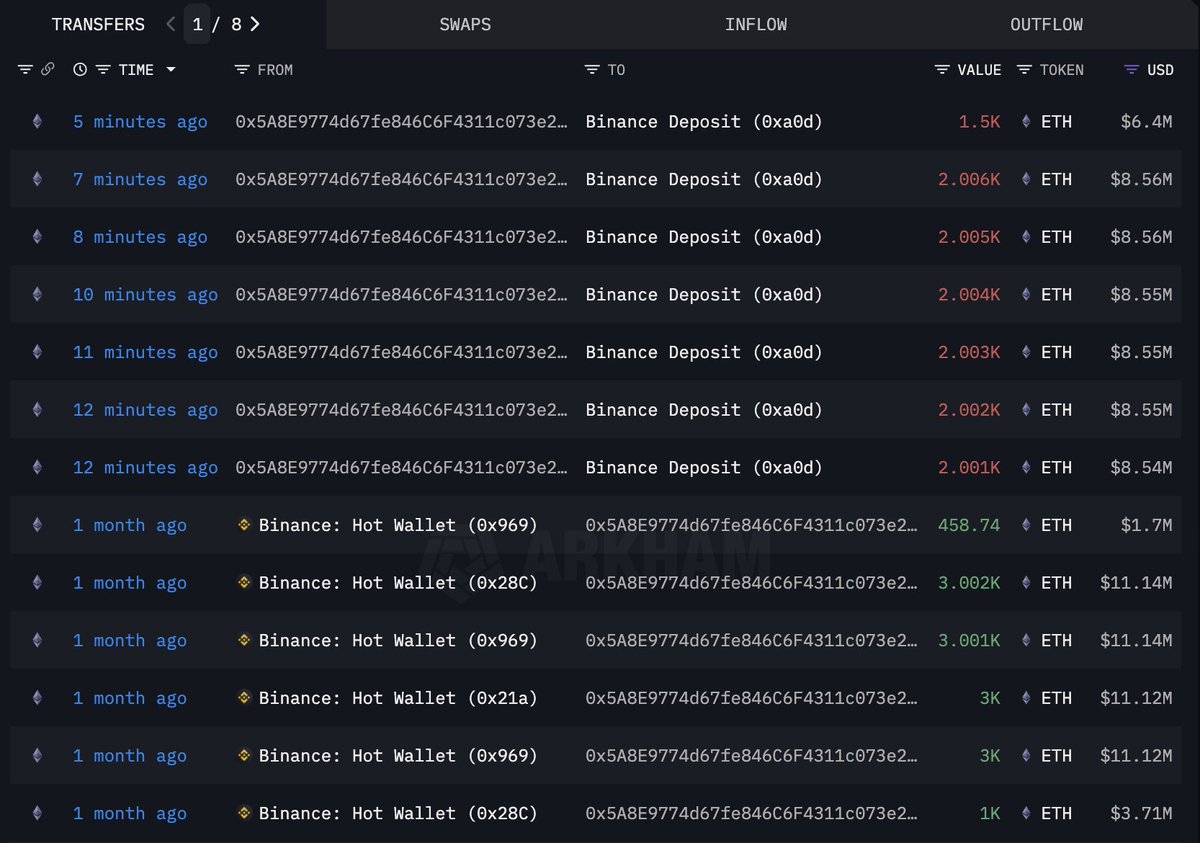Click the page number 1 field

198,24
